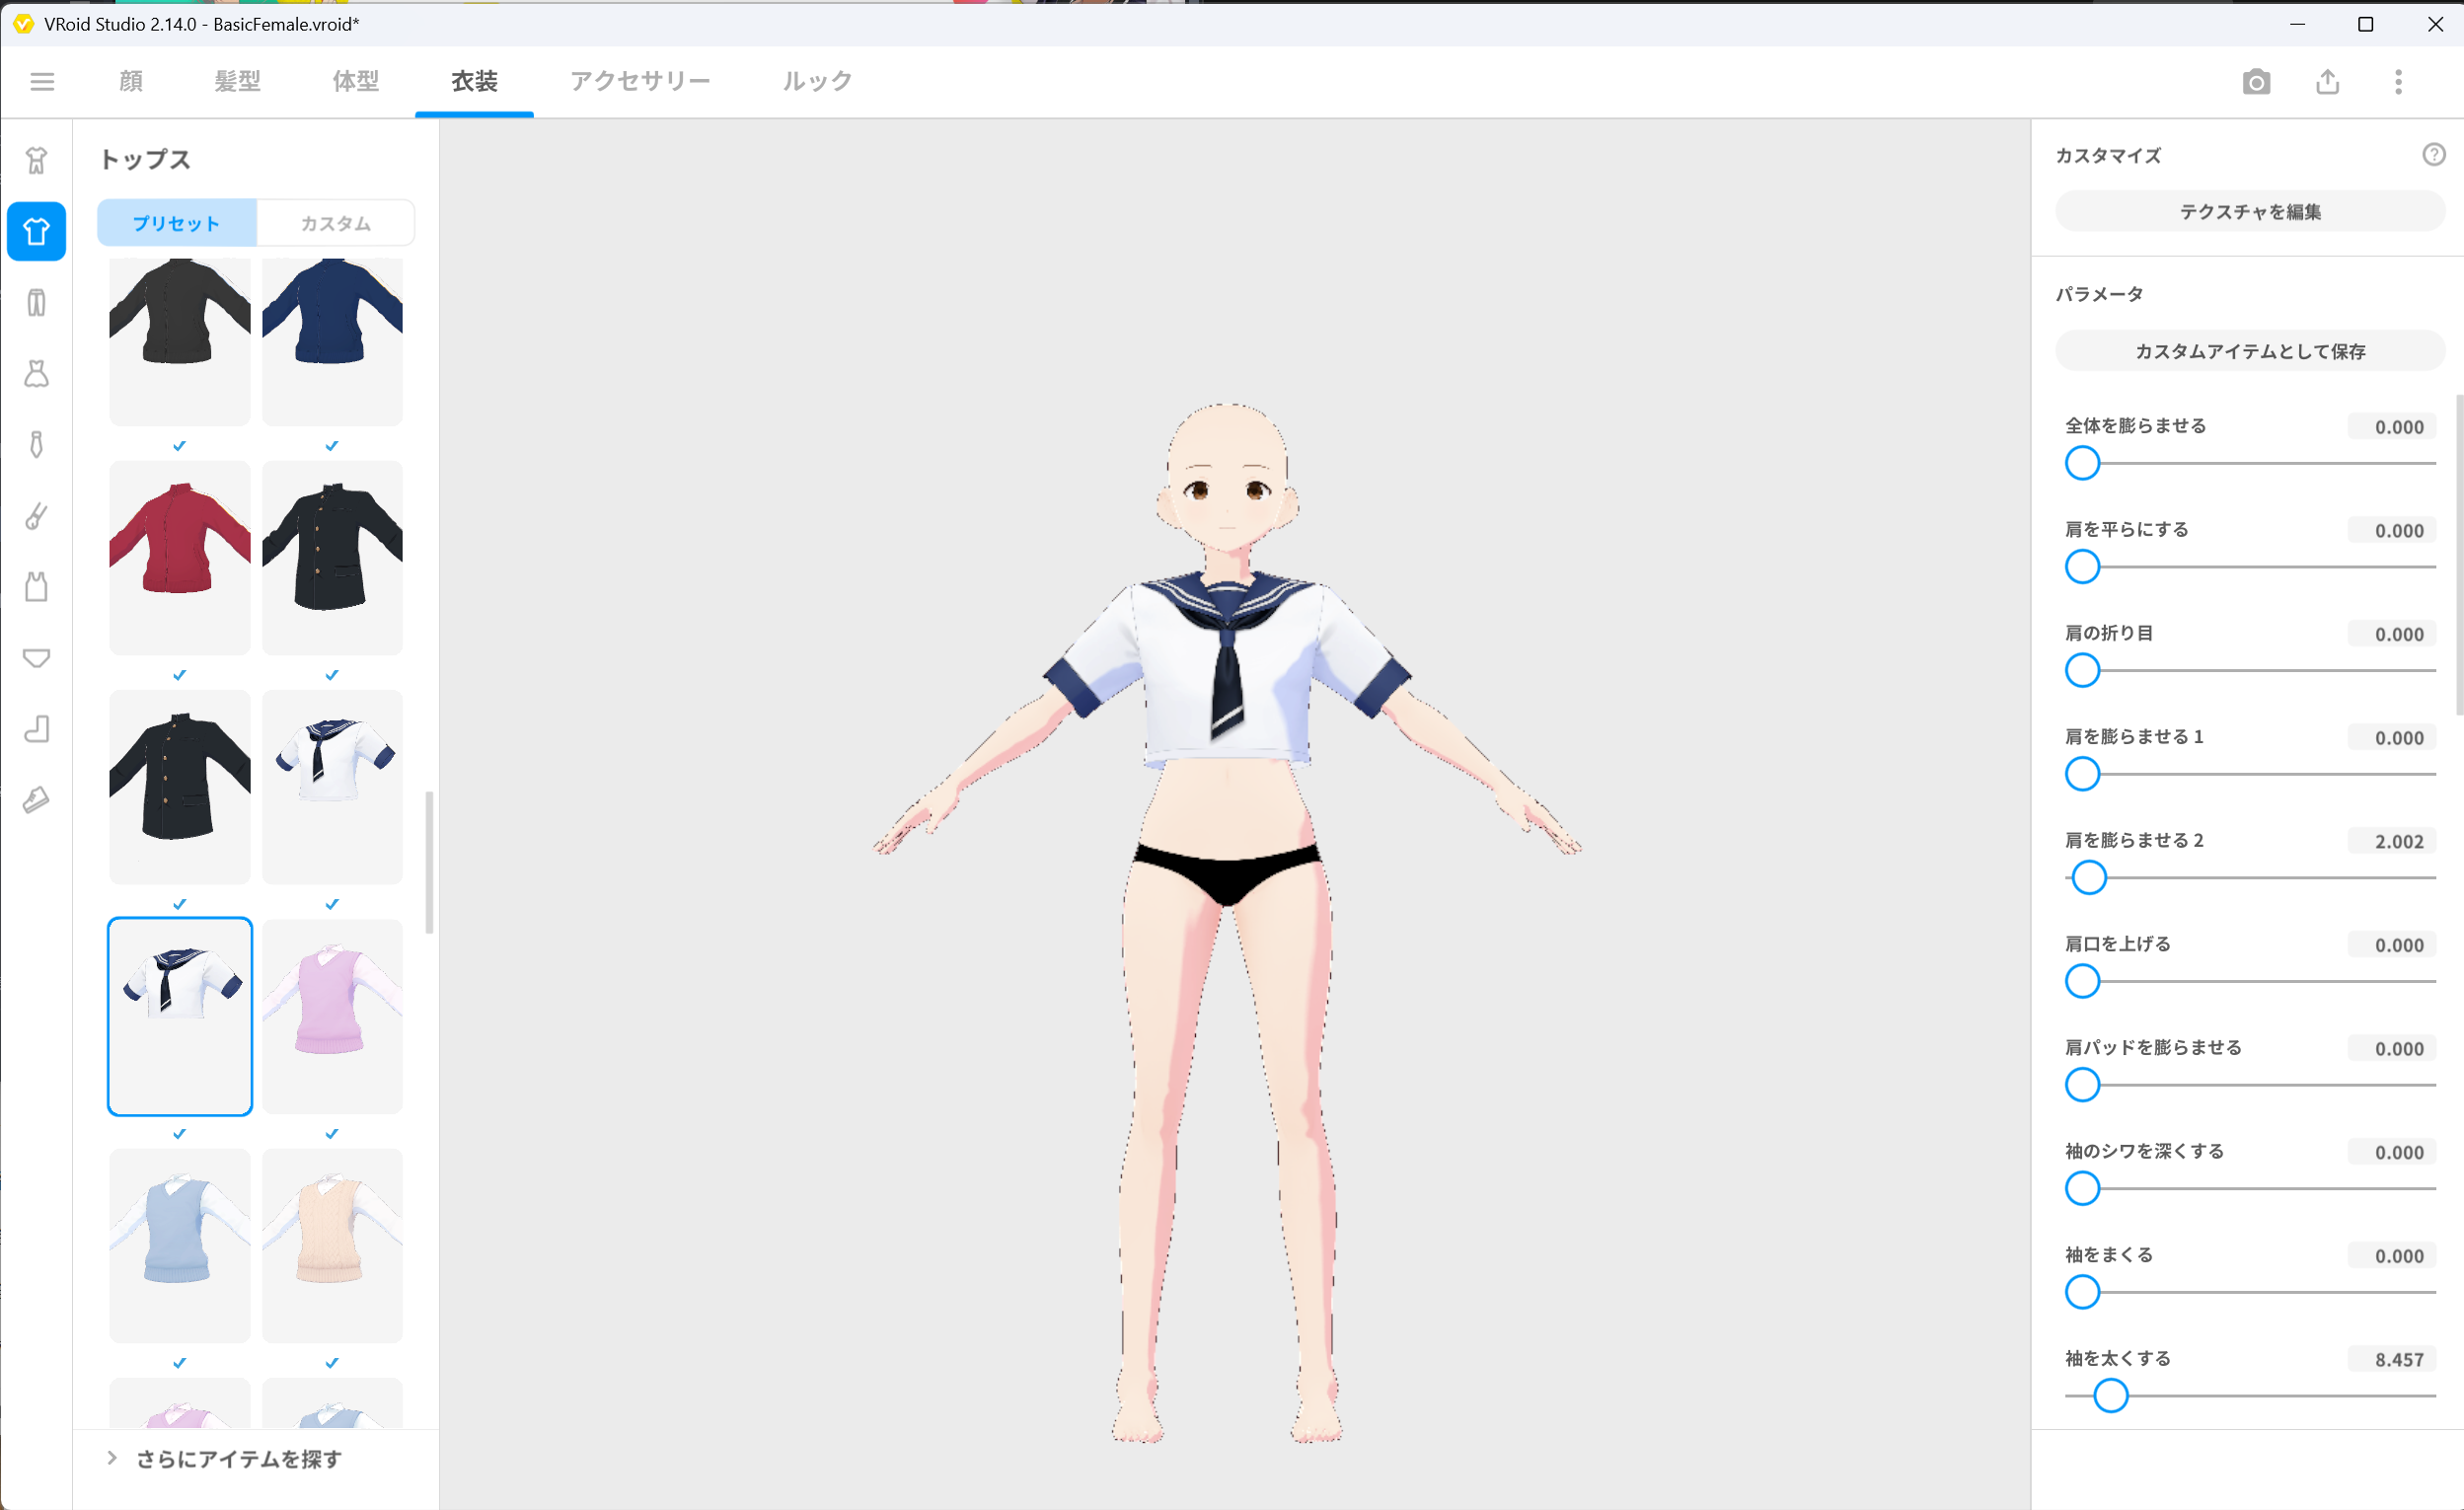Click the 肩パッドを膨らませる value field
The height and width of the screenshot is (1510, 2464).
(x=2392, y=1049)
